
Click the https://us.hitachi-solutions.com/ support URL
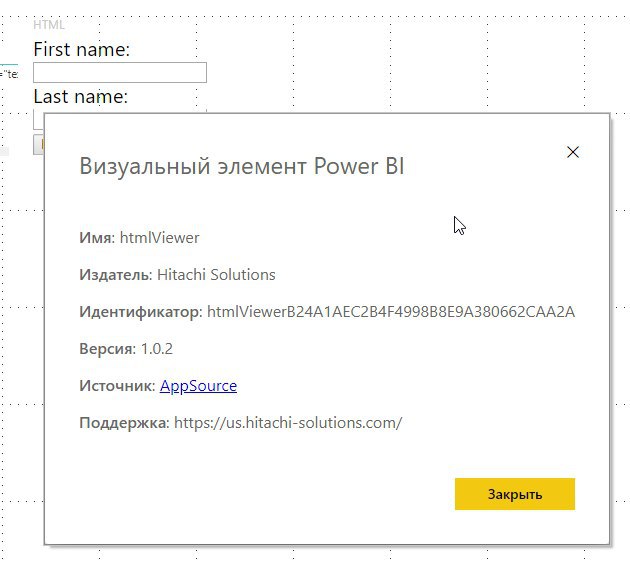pos(288,423)
